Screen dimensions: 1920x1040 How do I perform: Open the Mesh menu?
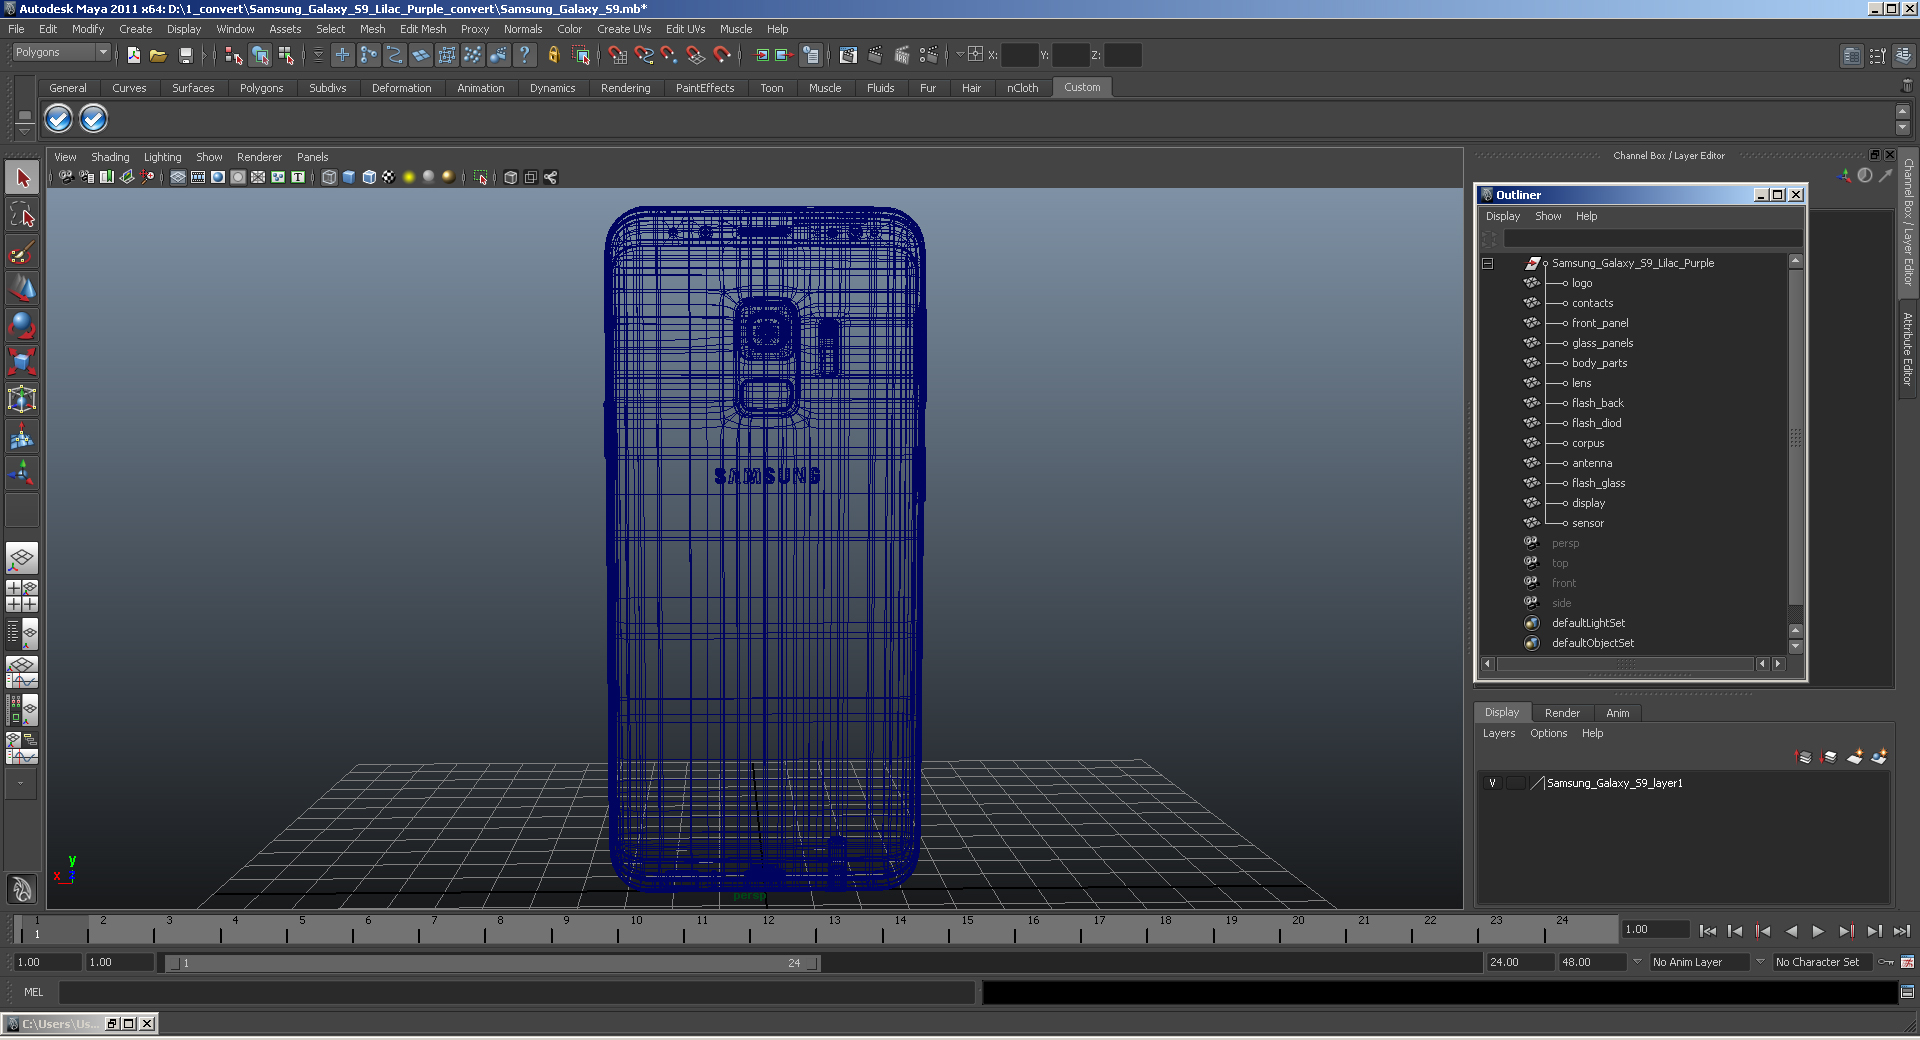[372, 29]
